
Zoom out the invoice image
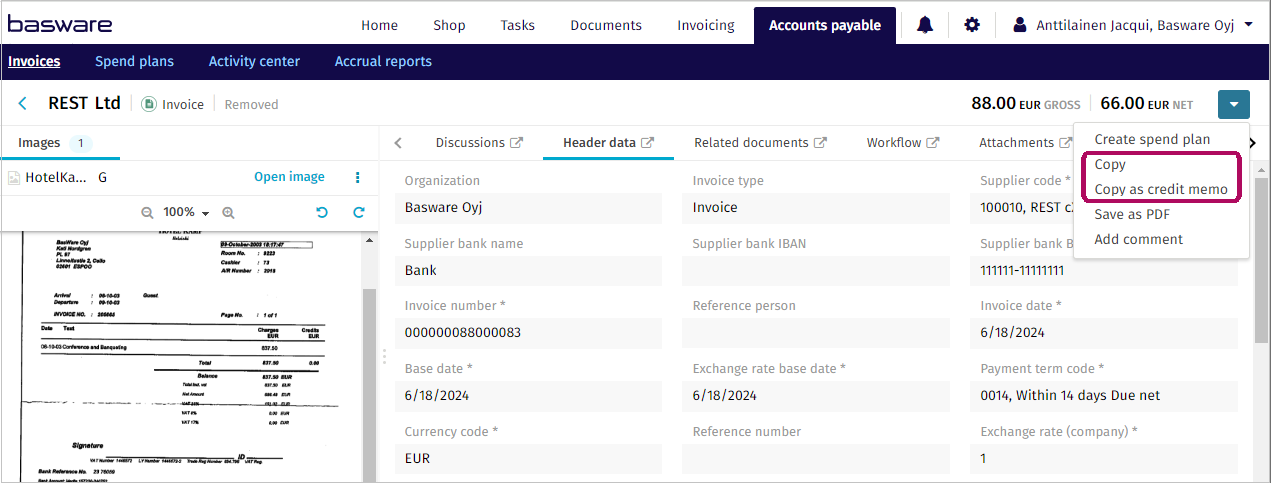[x=148, y=213]
